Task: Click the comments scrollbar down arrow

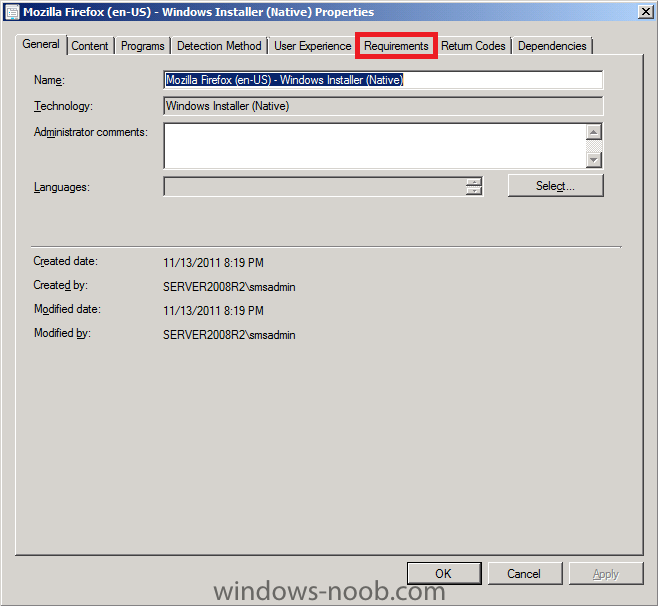Action: point(593,159)
